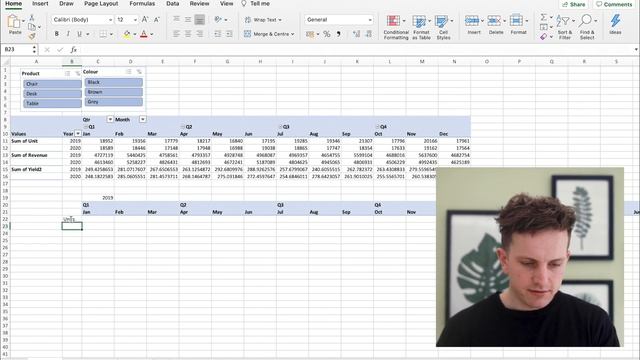This screenshot has height=360, width=640.
Task: Click the Comments button
Action: (614, 4)
